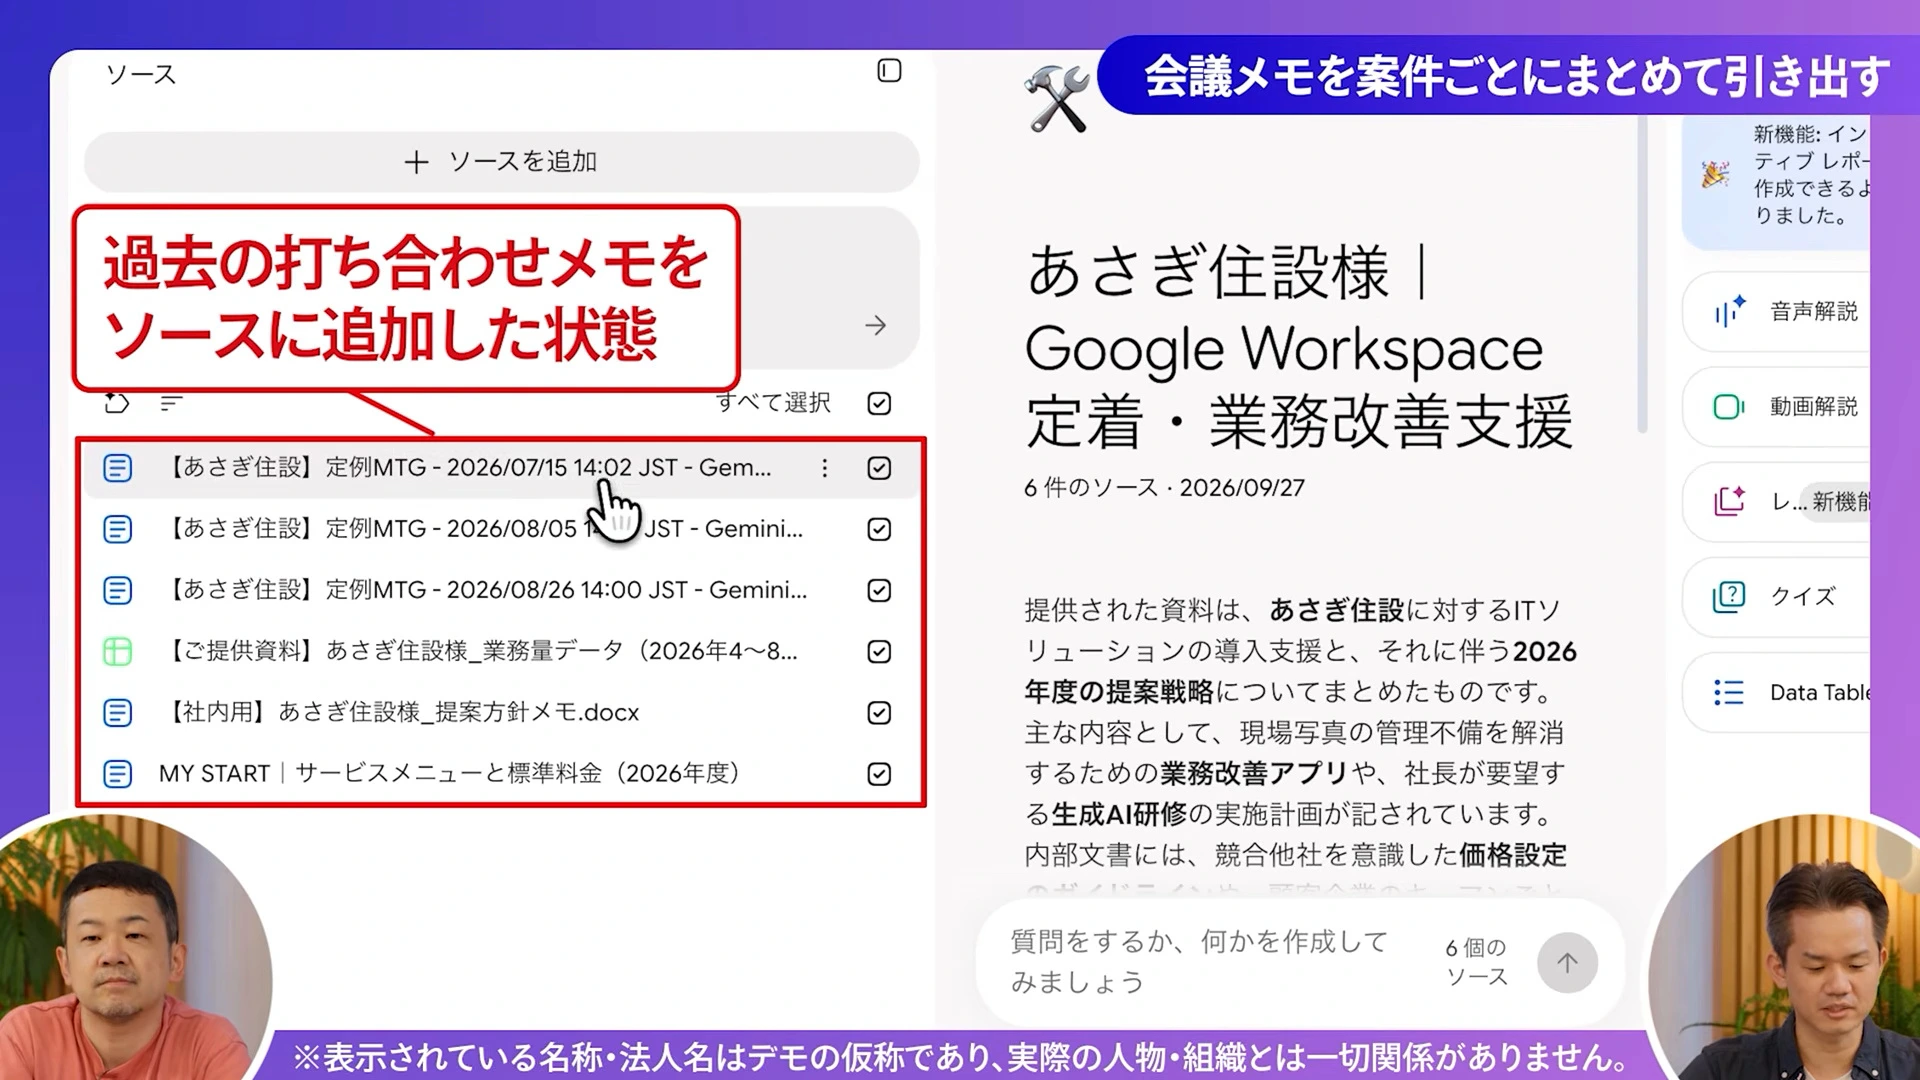The width and height of the screenshot is (1920, 1080).
Task: Open source 【ご提供資料】あさぎ住設様_業務量データ
Action: (481, 652)
